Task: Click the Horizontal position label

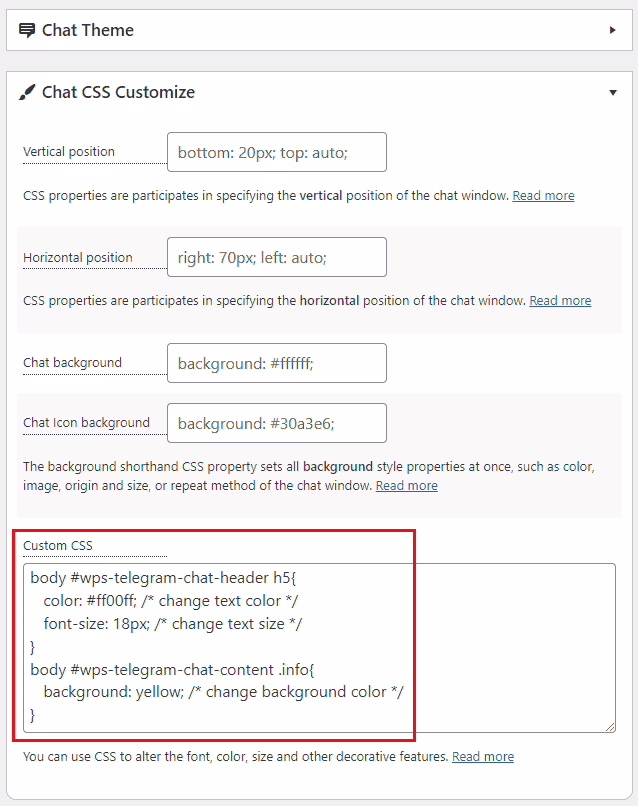Action: 78,258
